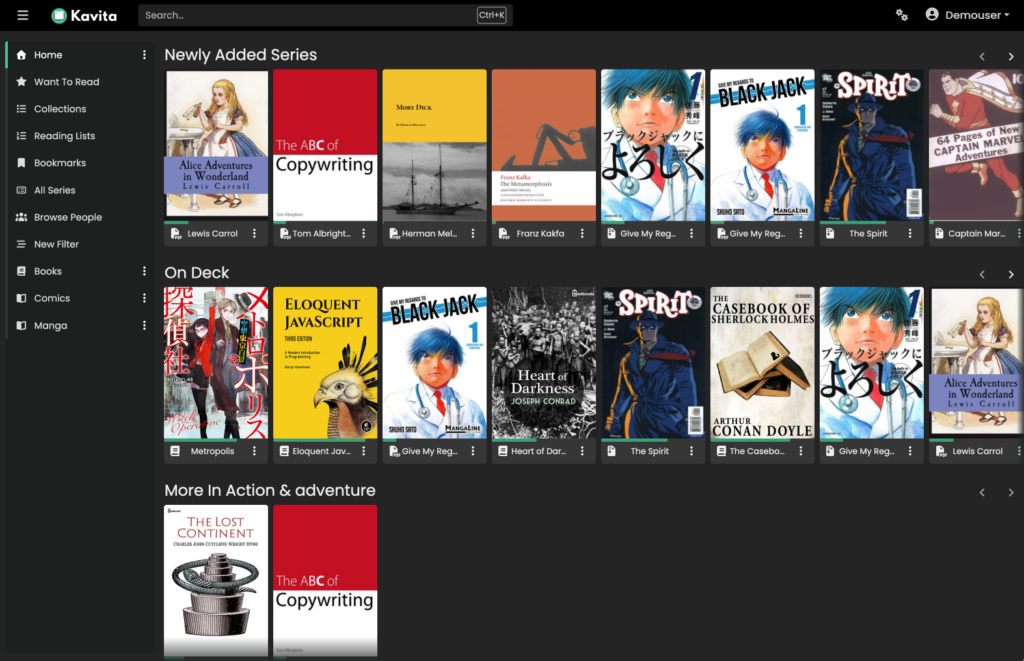The width and height of the screenshot is (1024, 661).
Task: Open the options menu for Metropolis card
Action: point(254,451)
